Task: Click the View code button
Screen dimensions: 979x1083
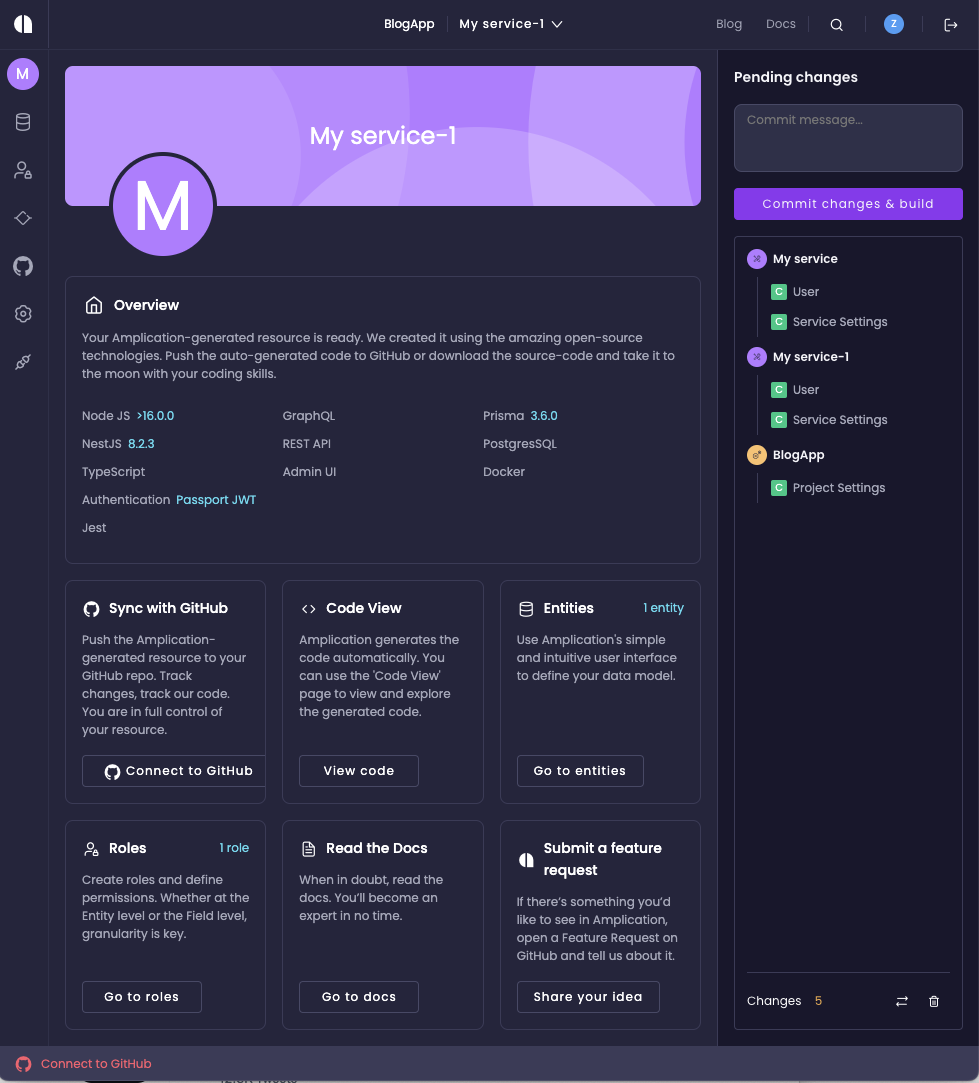Action: click(x=359, y=771)
